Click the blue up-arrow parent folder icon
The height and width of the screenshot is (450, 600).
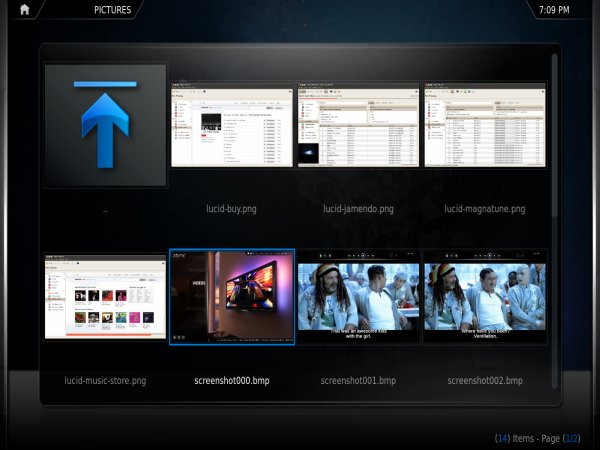coord(105,125)
